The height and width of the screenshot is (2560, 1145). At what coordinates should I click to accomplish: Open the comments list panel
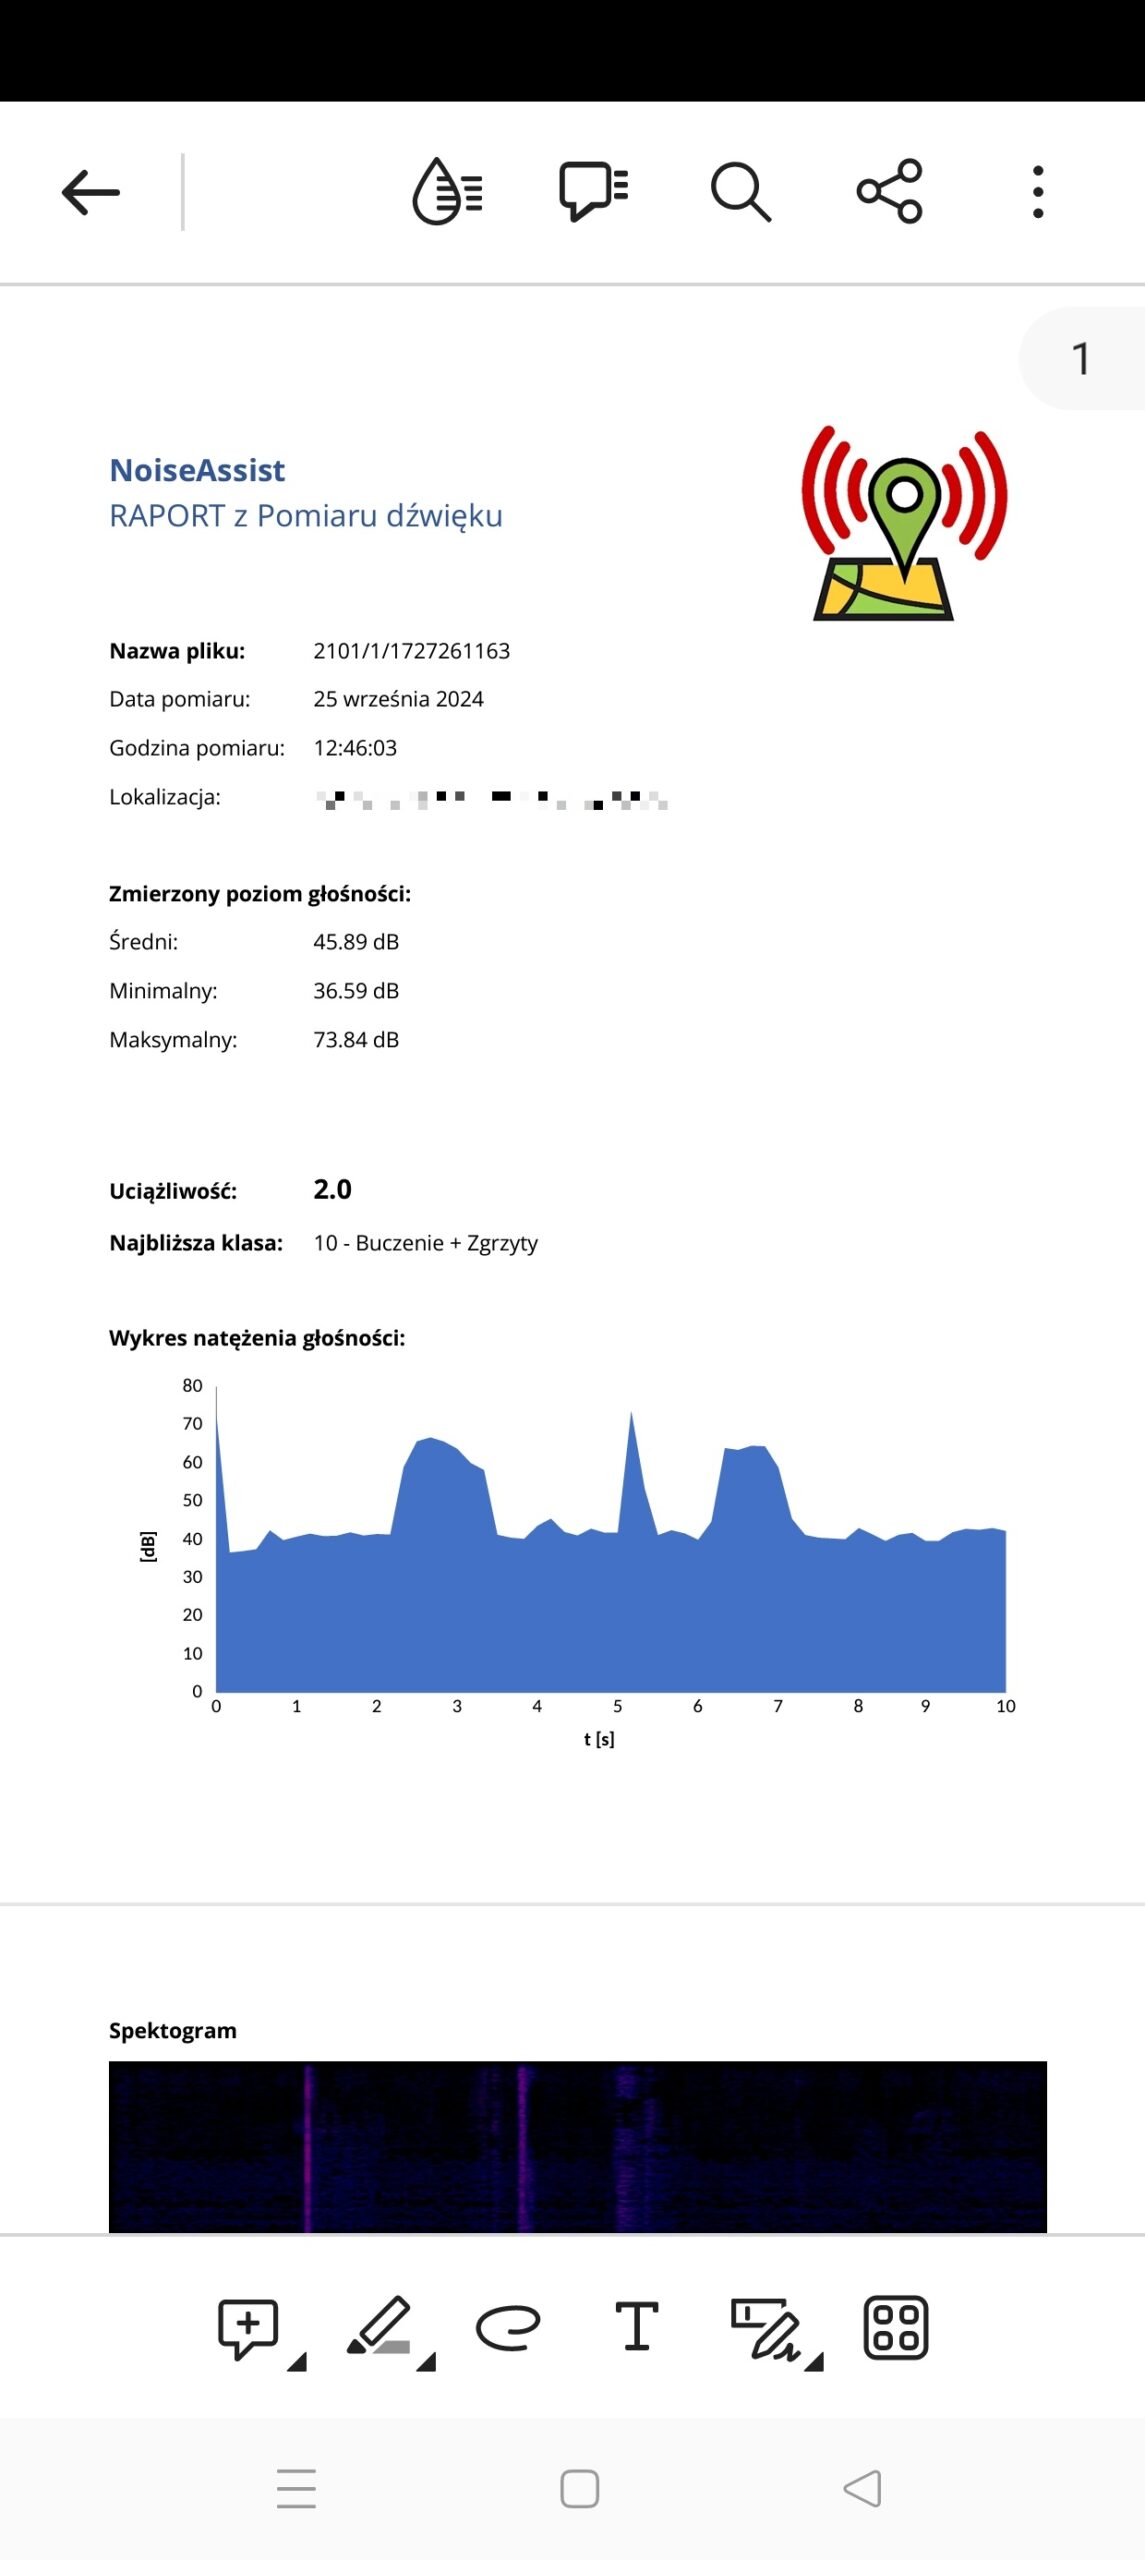[593, 191]
